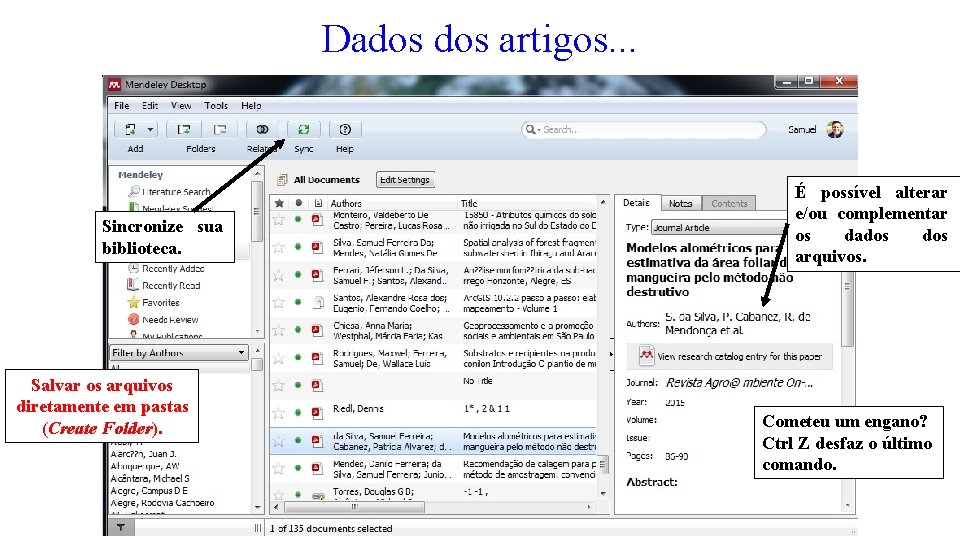Viewport: 960px width, 540px height.
Task: Click the document list horizontal scrollbar thumb
Action: (354, 506)
